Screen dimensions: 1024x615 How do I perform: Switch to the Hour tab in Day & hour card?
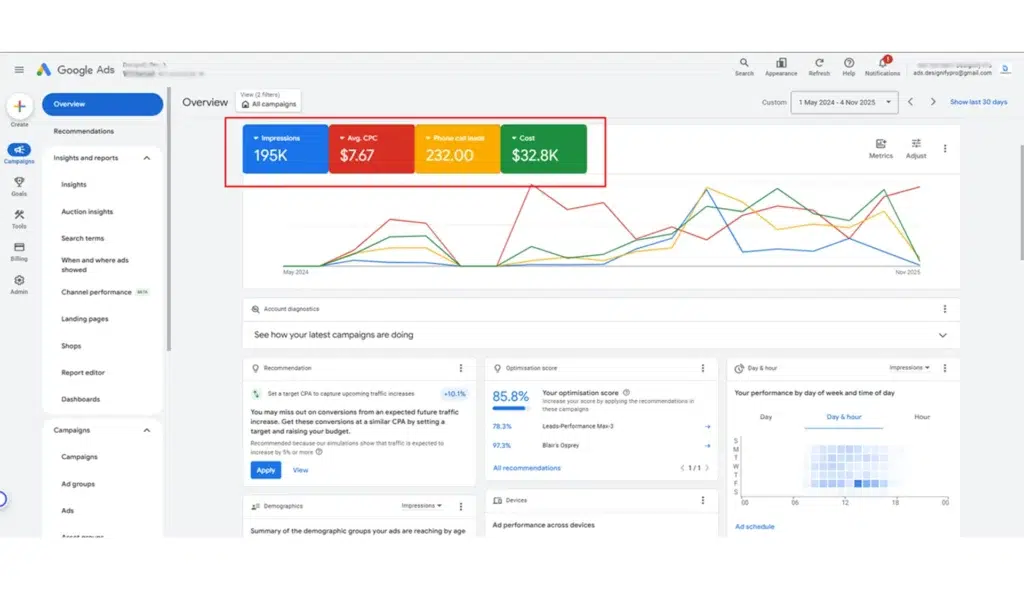click(x=921, y=416)
